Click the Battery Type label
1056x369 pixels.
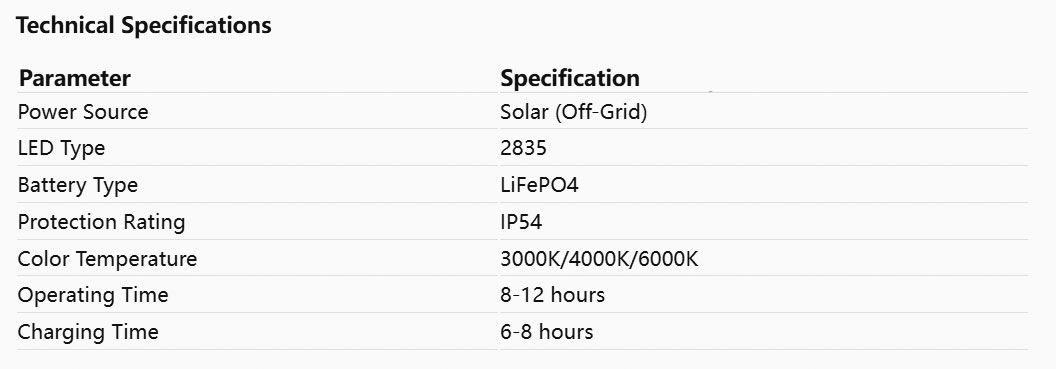77,185
